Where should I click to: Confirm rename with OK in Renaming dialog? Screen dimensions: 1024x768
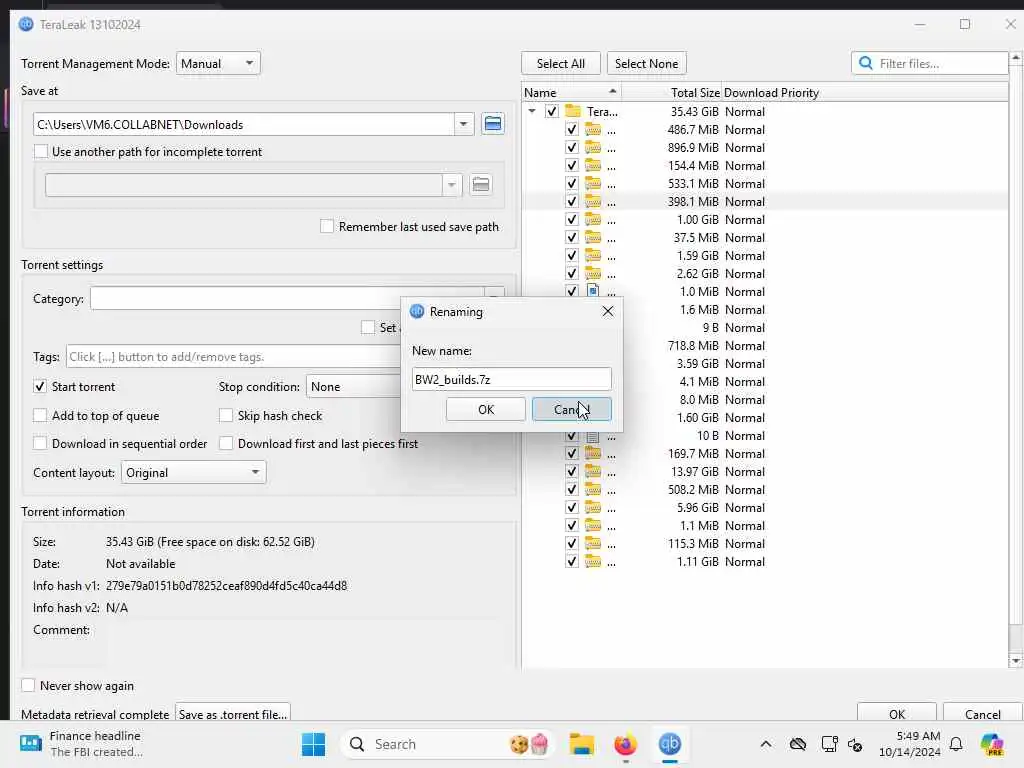tap(486, 409)
